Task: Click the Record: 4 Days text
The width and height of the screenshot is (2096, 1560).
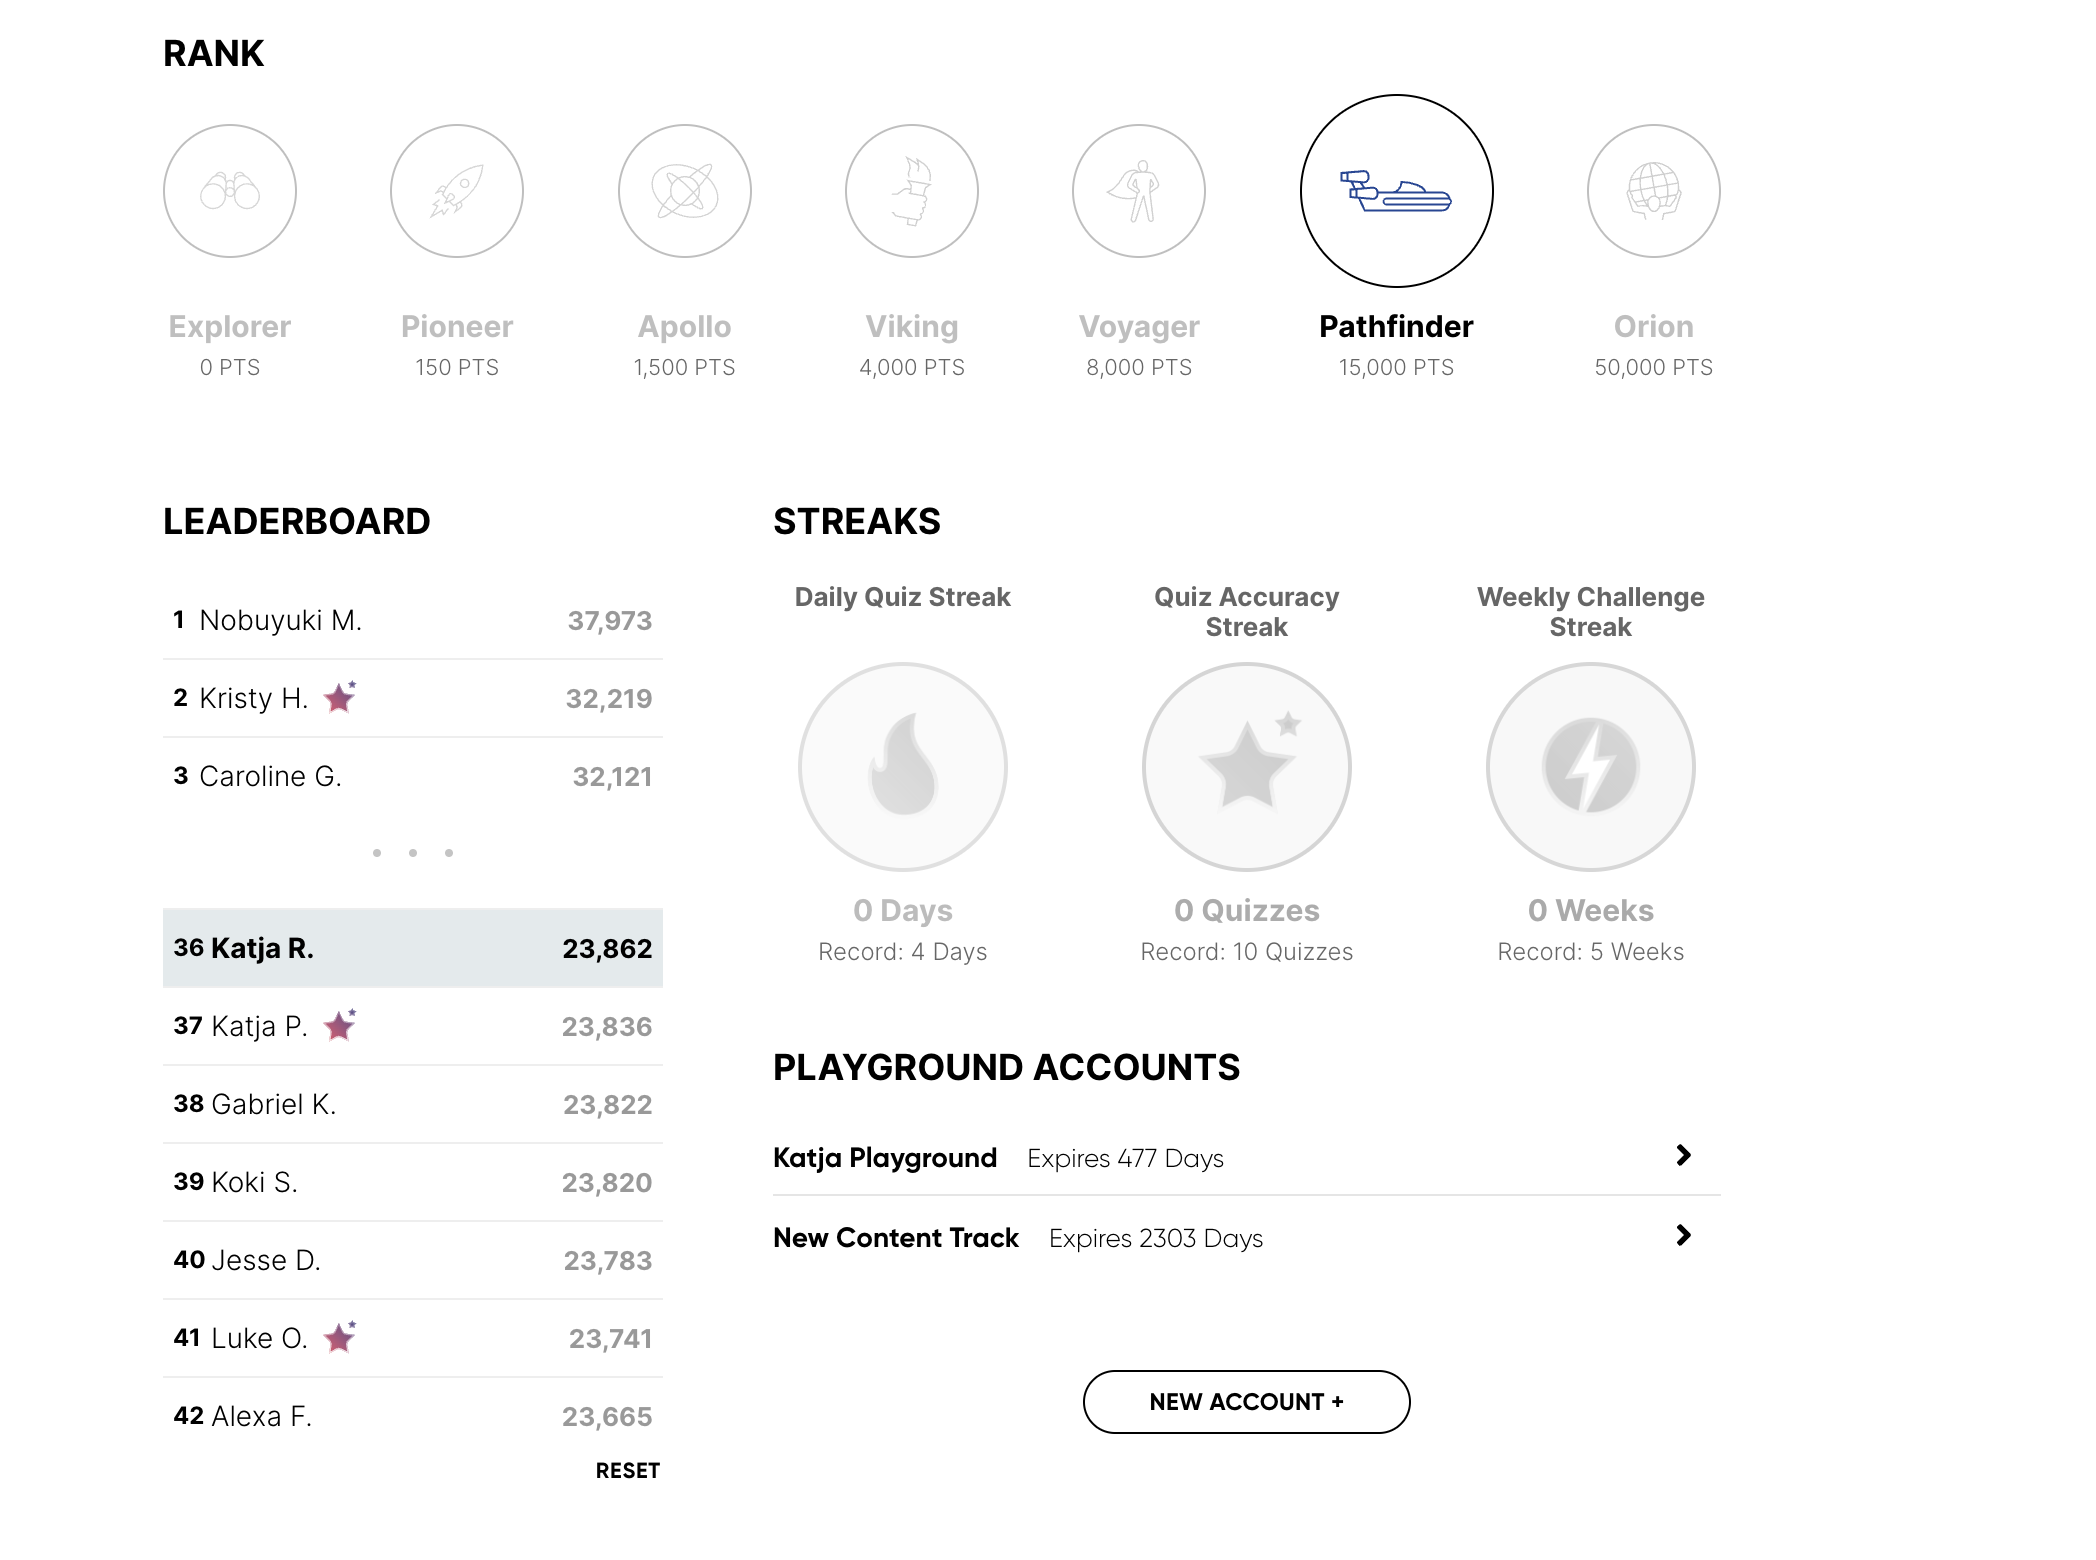Action: (x=903, y=952)
